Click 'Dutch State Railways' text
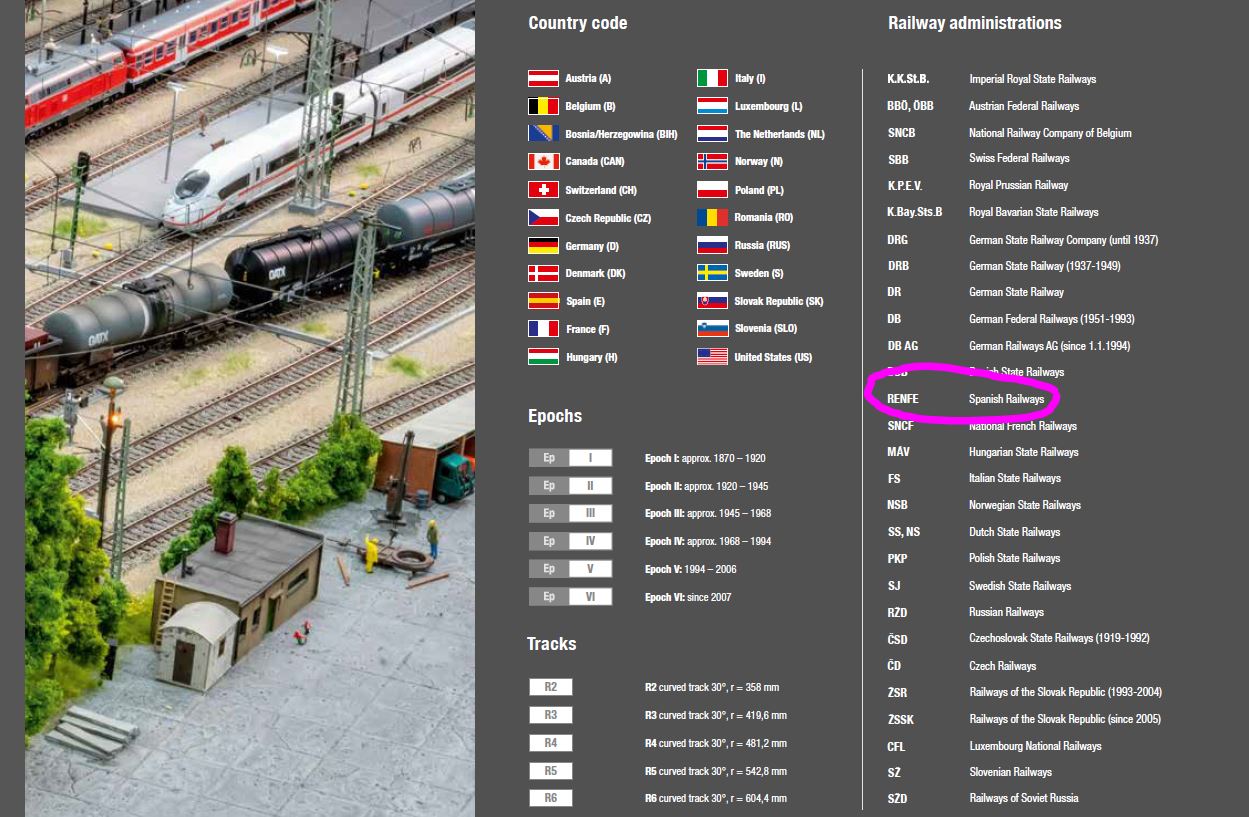 [x=1015, y=532]
